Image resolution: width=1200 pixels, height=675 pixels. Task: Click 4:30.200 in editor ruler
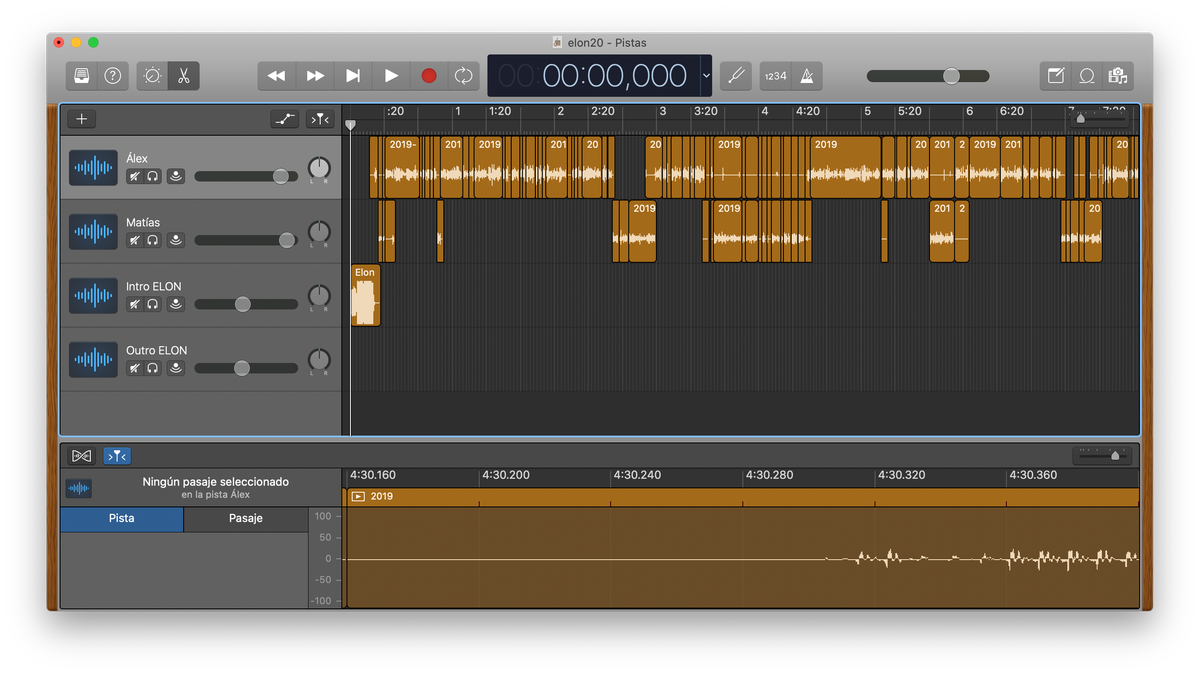pyautogui.click(x=507, y=475)
